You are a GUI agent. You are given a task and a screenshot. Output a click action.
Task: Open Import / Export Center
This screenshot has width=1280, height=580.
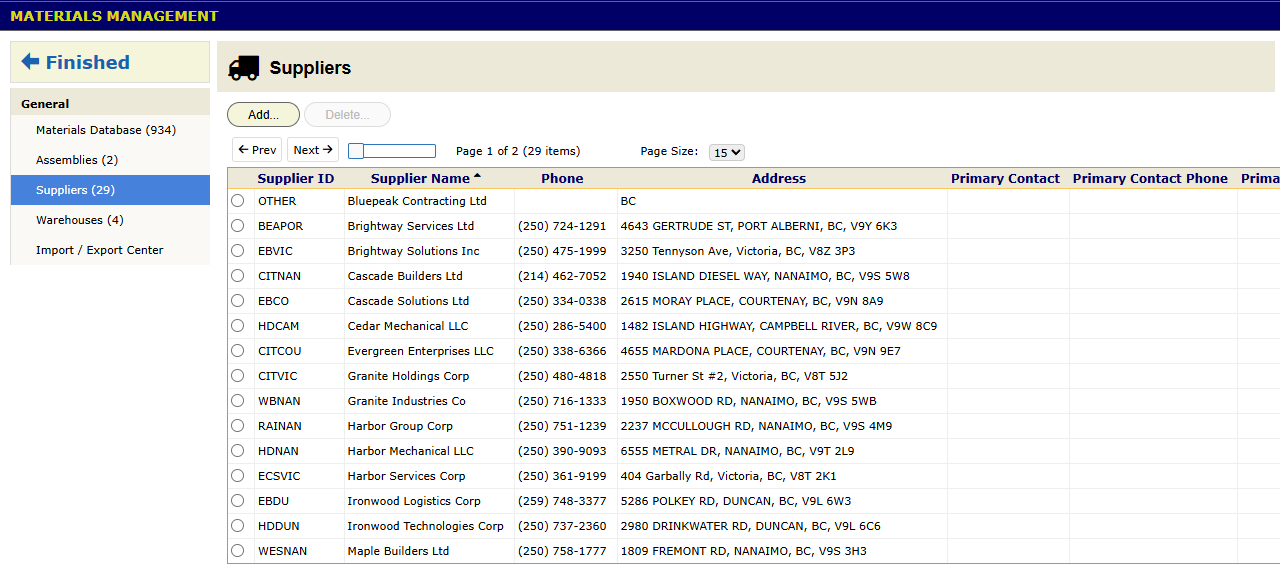pos(110,250)
